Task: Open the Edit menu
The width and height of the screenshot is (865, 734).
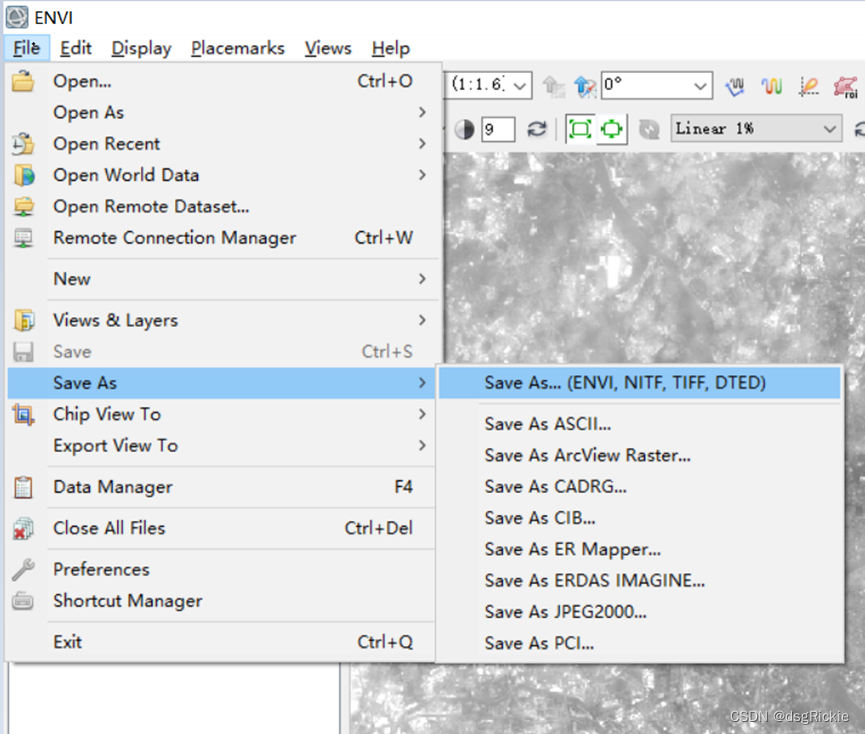Action: 76,48
